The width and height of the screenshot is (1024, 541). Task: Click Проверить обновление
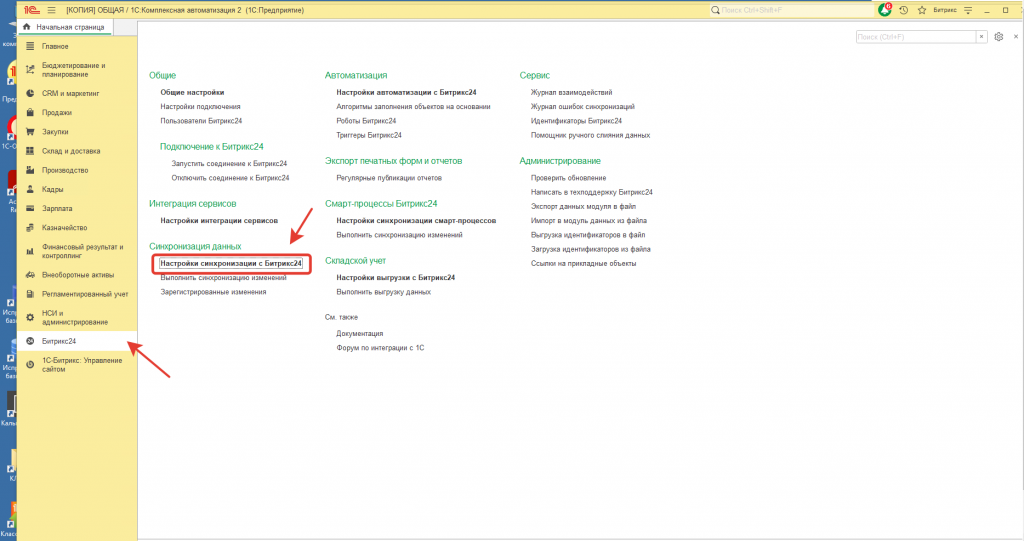[x=568, y=178]
